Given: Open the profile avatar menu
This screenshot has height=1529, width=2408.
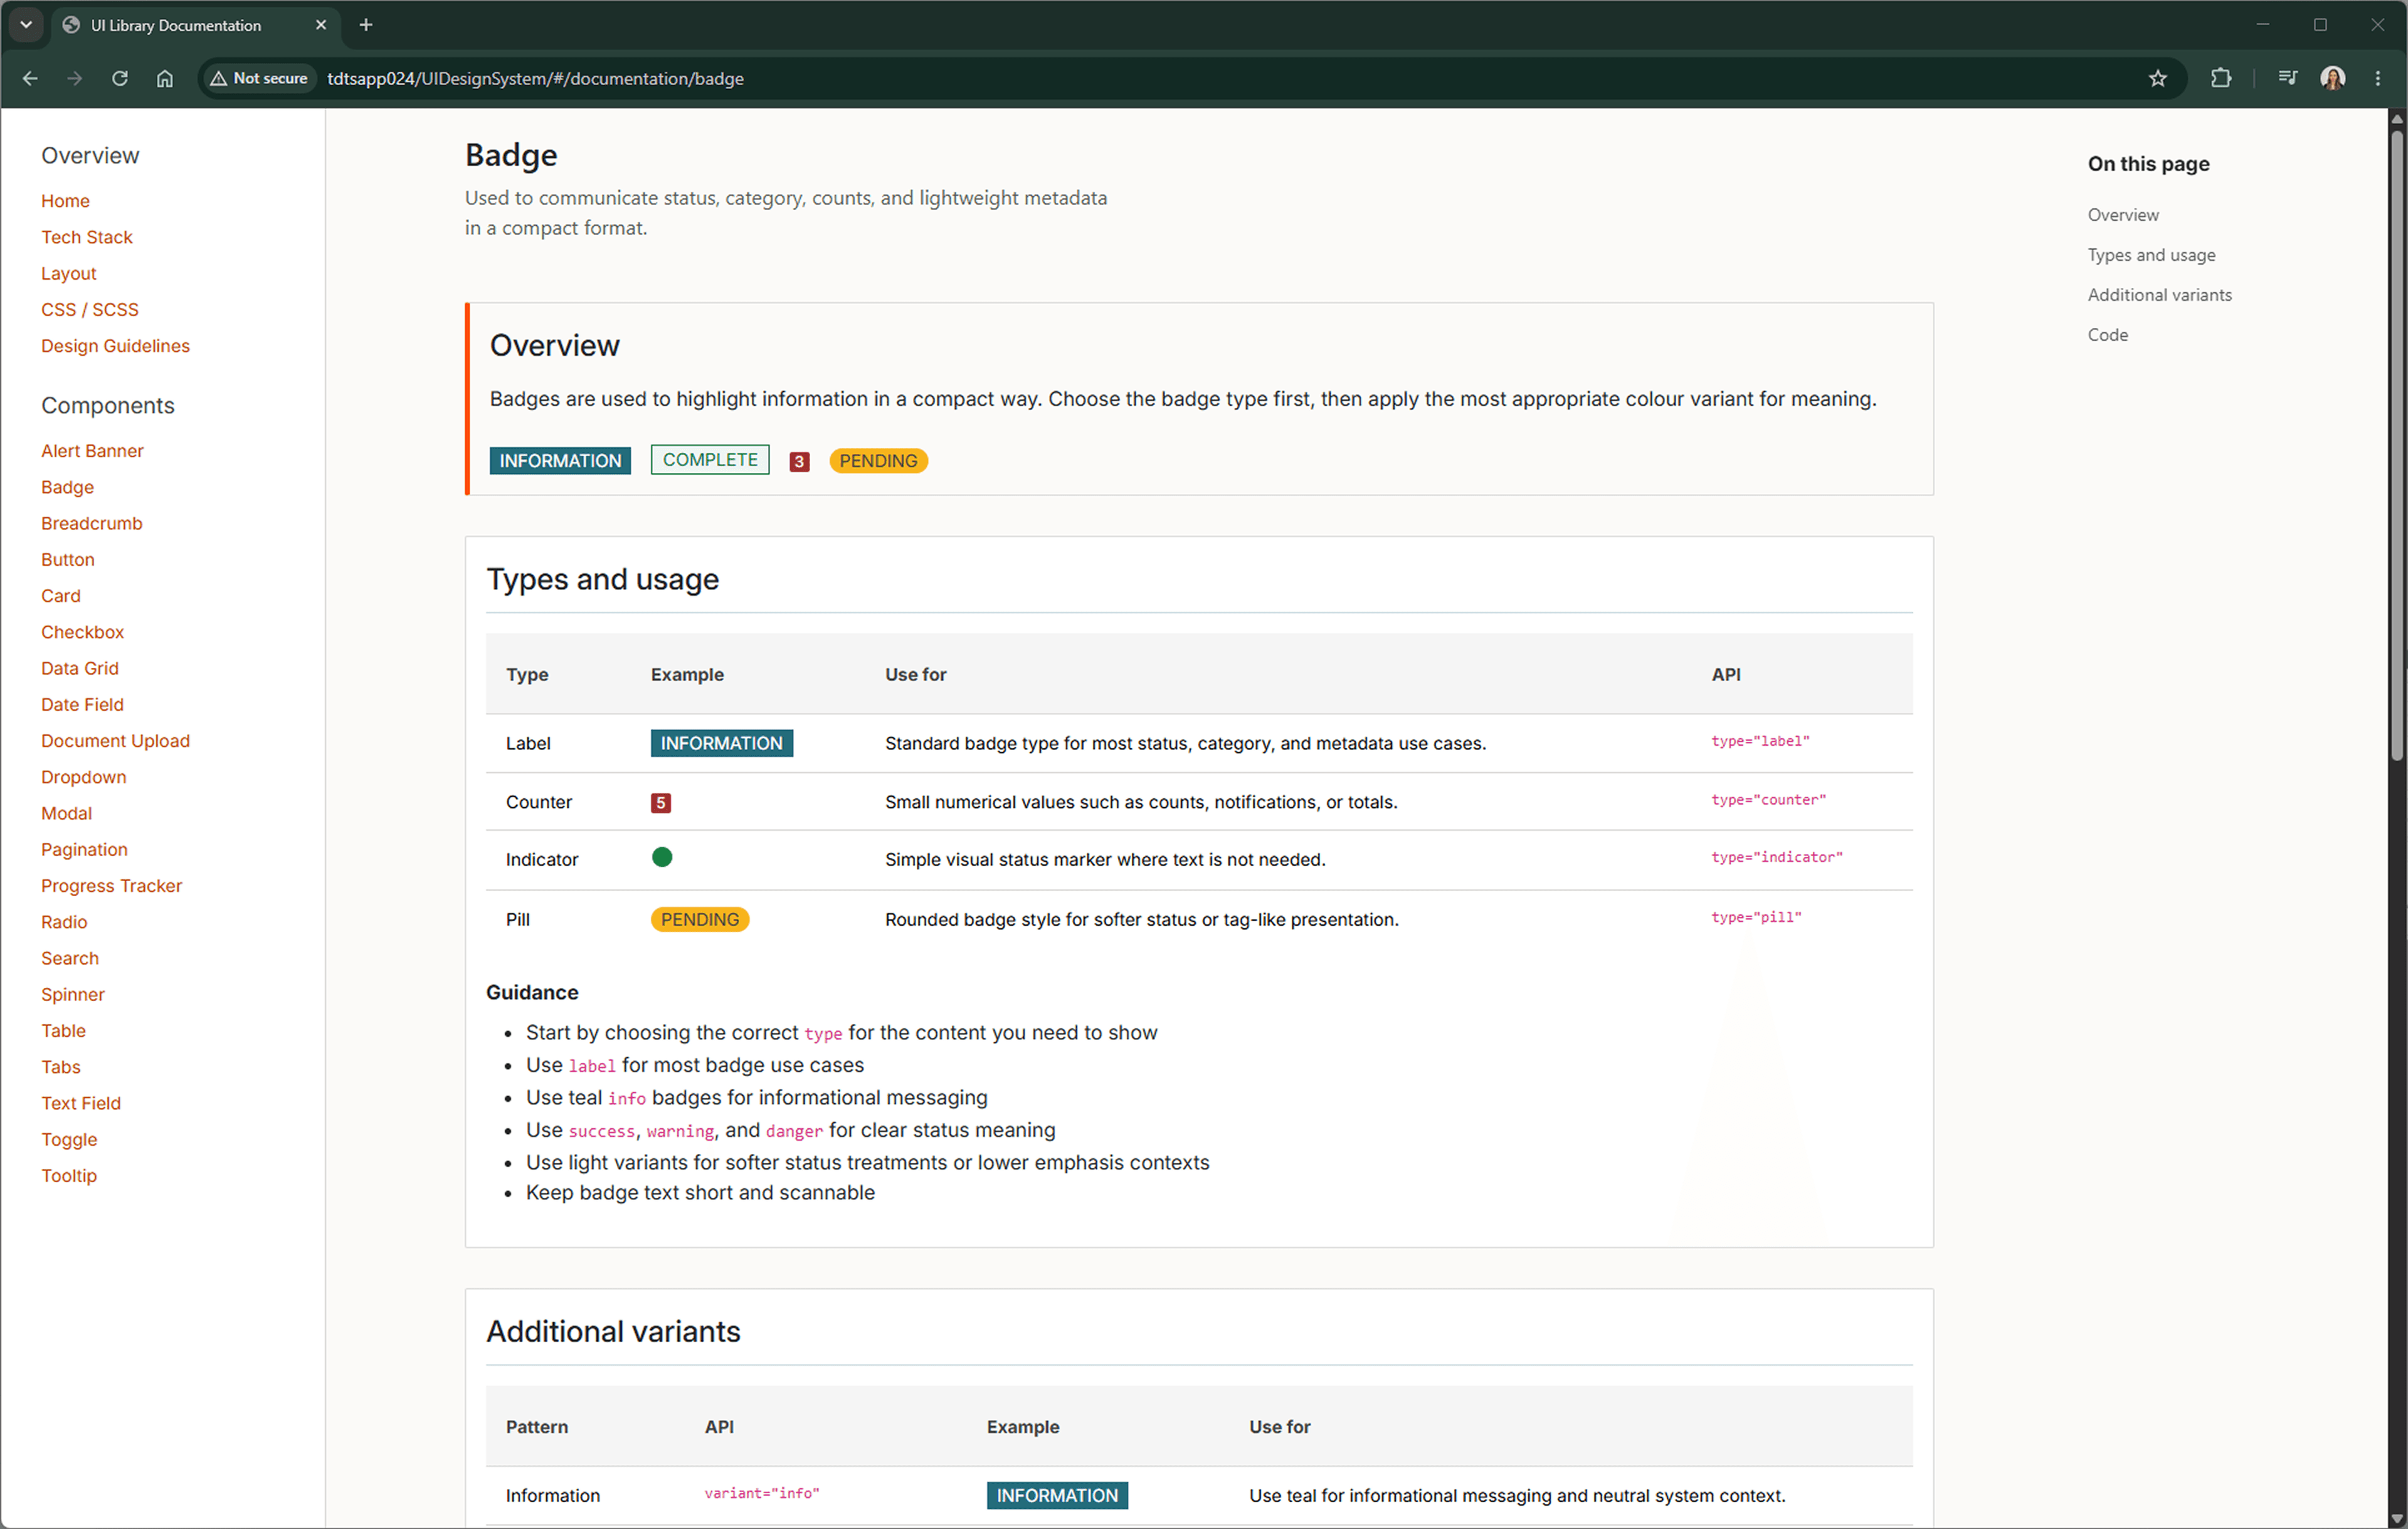Looking at the screenshot, I should pyautogui.click(x=2333, y=78).
